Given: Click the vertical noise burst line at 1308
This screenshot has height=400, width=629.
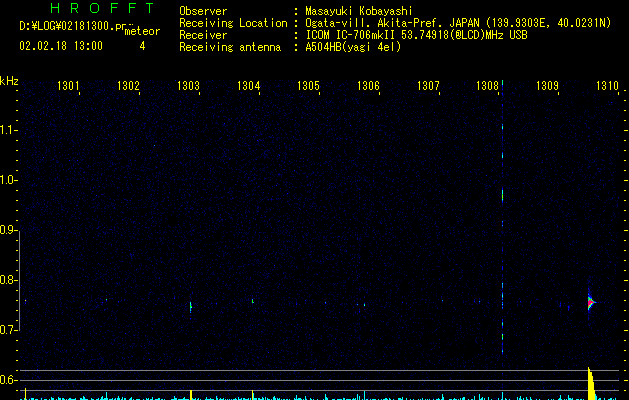Looking at the screenshot, I should point(502,217).
